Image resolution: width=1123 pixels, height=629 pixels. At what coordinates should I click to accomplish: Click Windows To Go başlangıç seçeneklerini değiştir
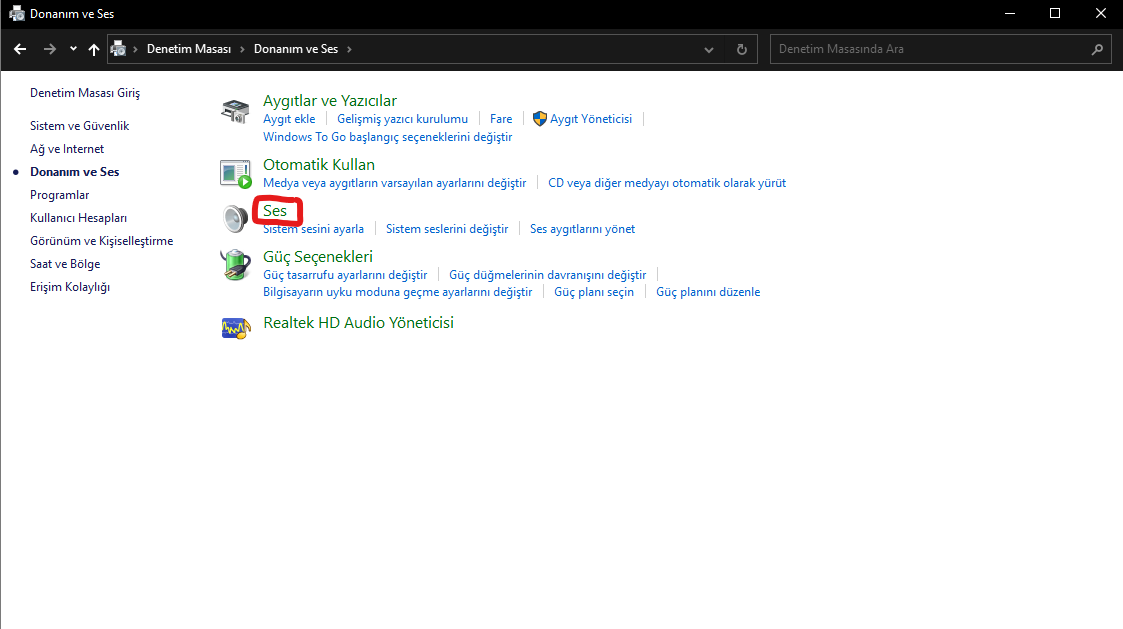387,137
